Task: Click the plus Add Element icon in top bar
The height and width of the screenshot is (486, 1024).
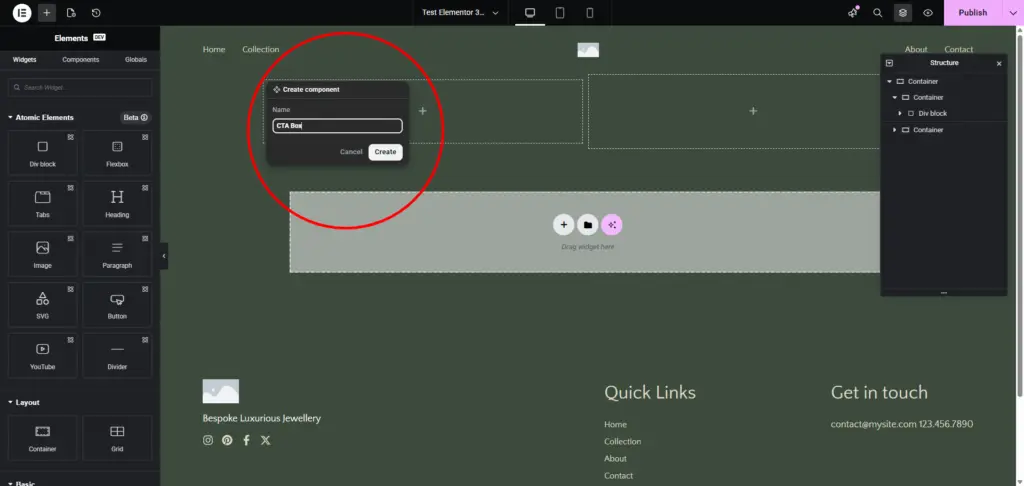Action: coord(46,12)
